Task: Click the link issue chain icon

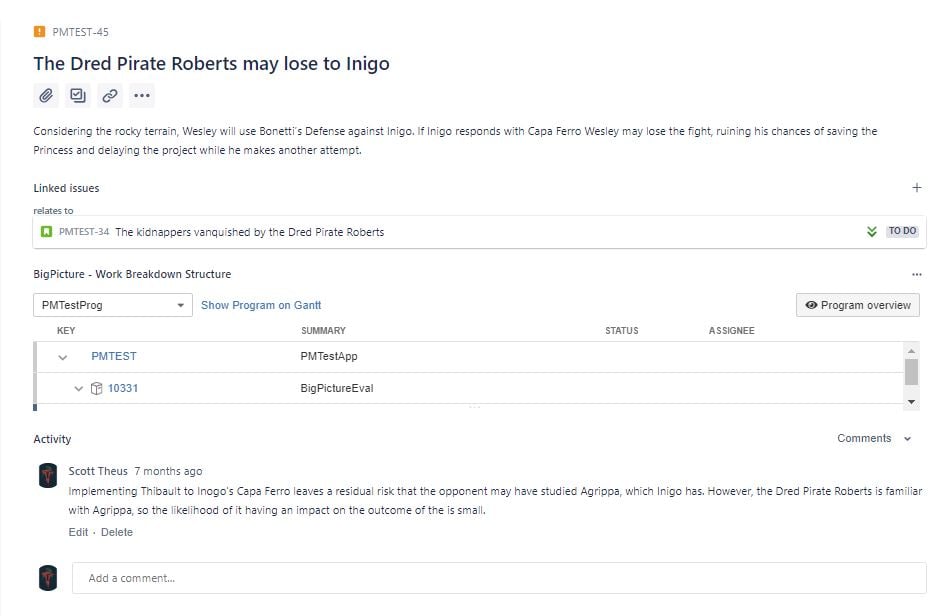Action: [110, 95]
